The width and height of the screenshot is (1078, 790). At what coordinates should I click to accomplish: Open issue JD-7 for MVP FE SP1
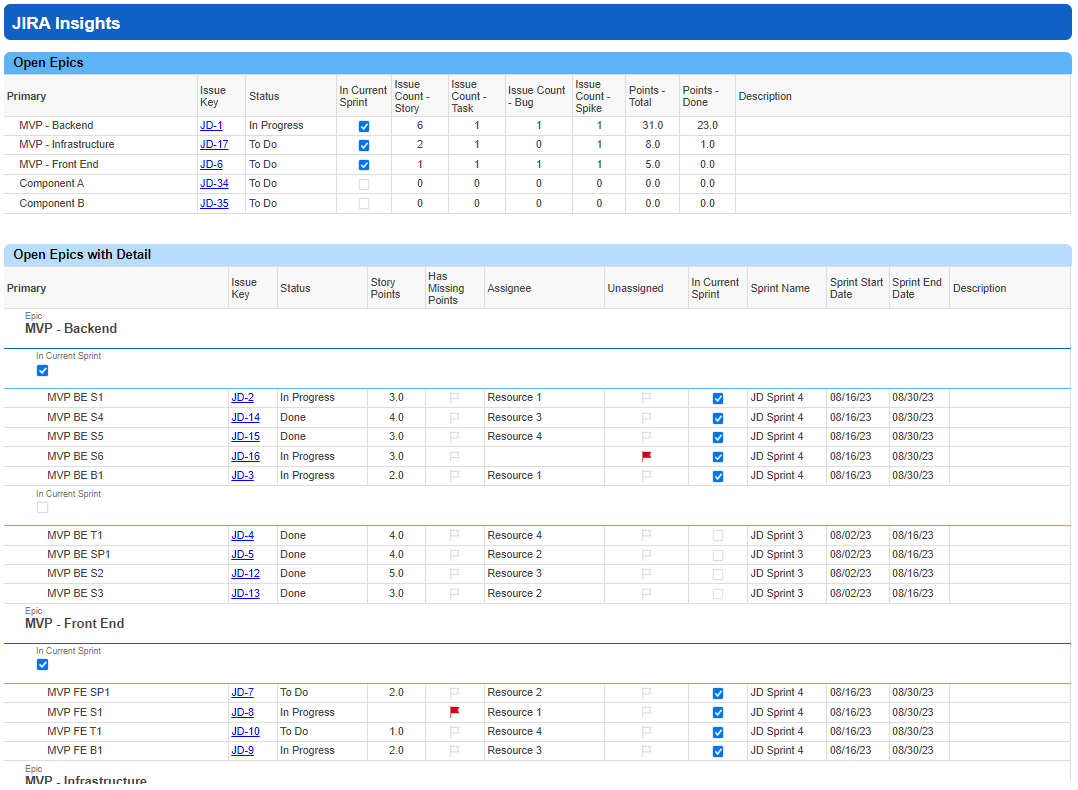pyautogui.click(x=242, y=692)
